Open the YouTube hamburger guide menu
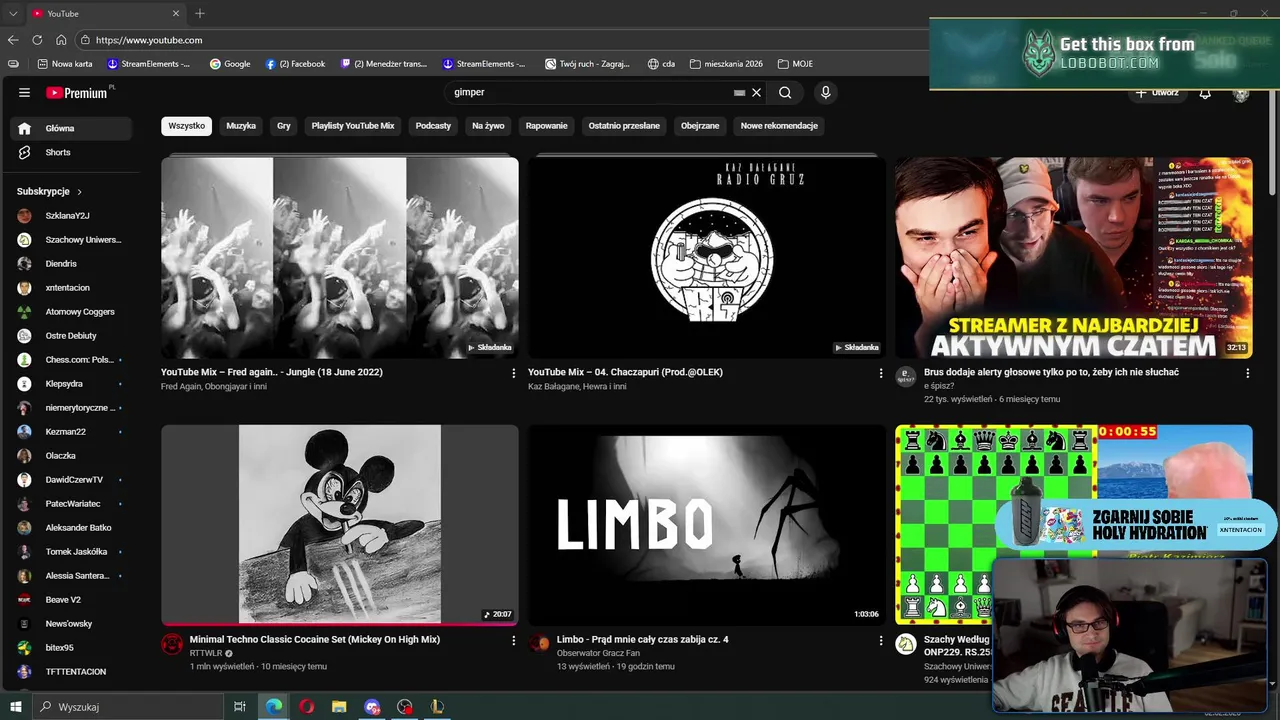1280x720 pixels. coord(24,92)
